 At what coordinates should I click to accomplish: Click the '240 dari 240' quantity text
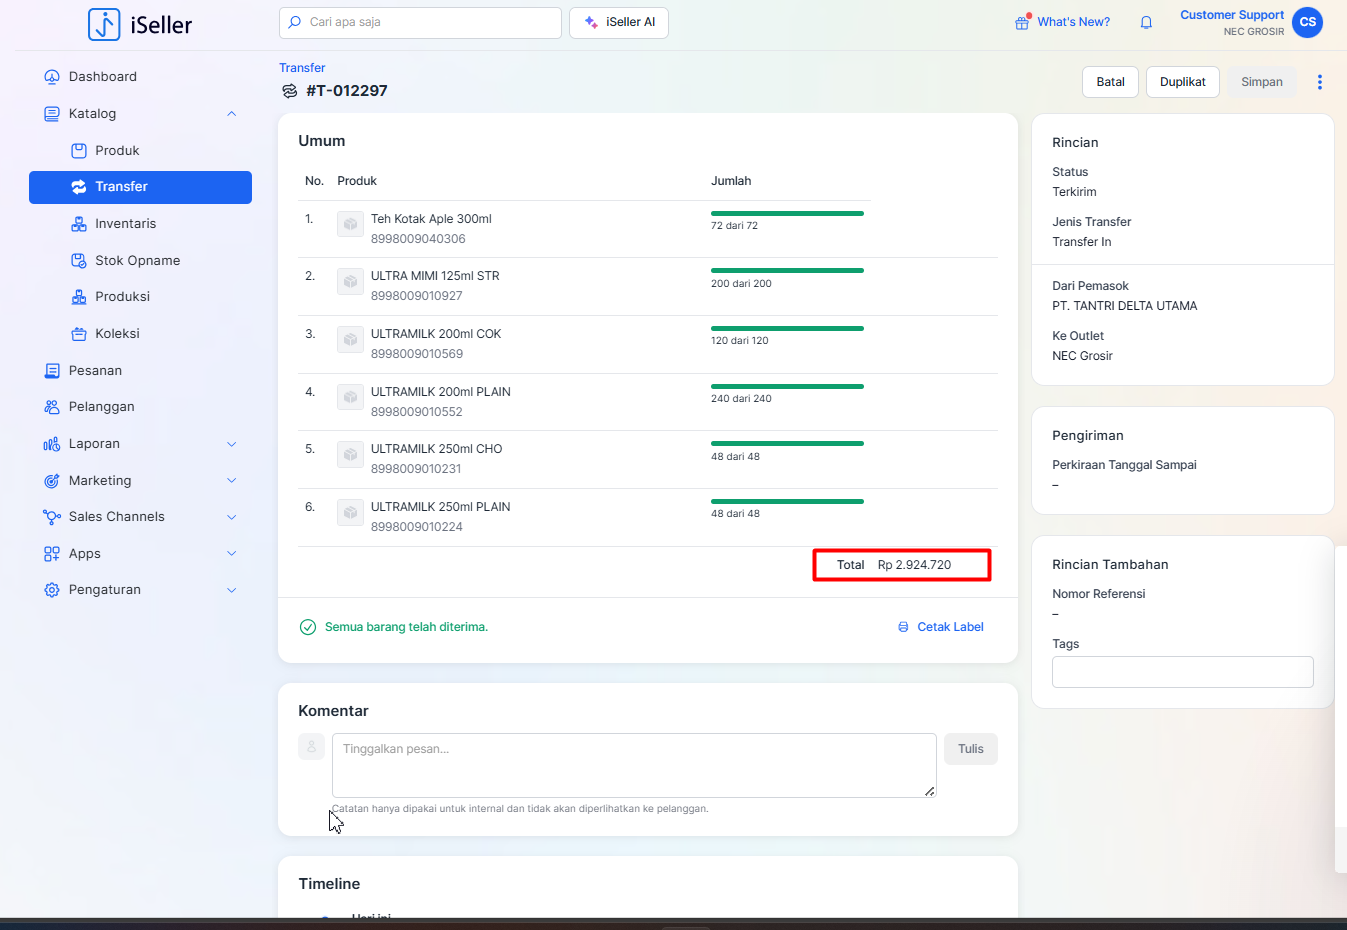pos(741,399)
